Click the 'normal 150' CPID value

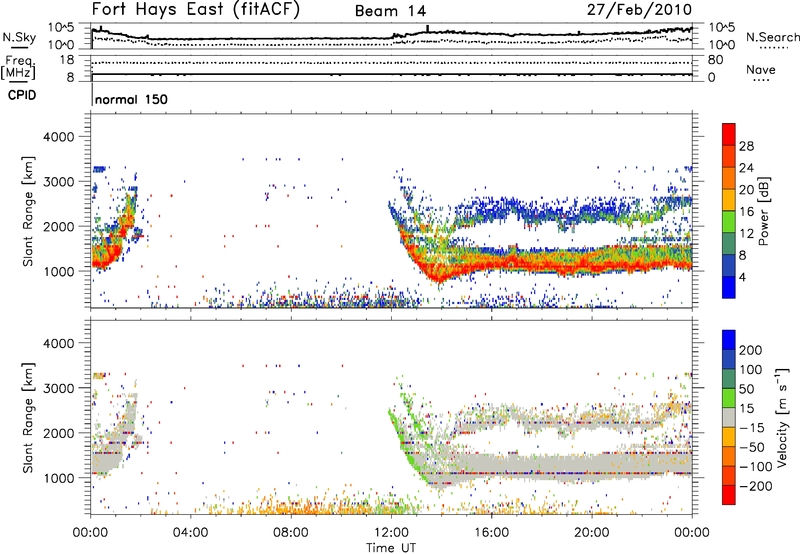(131, 99)
